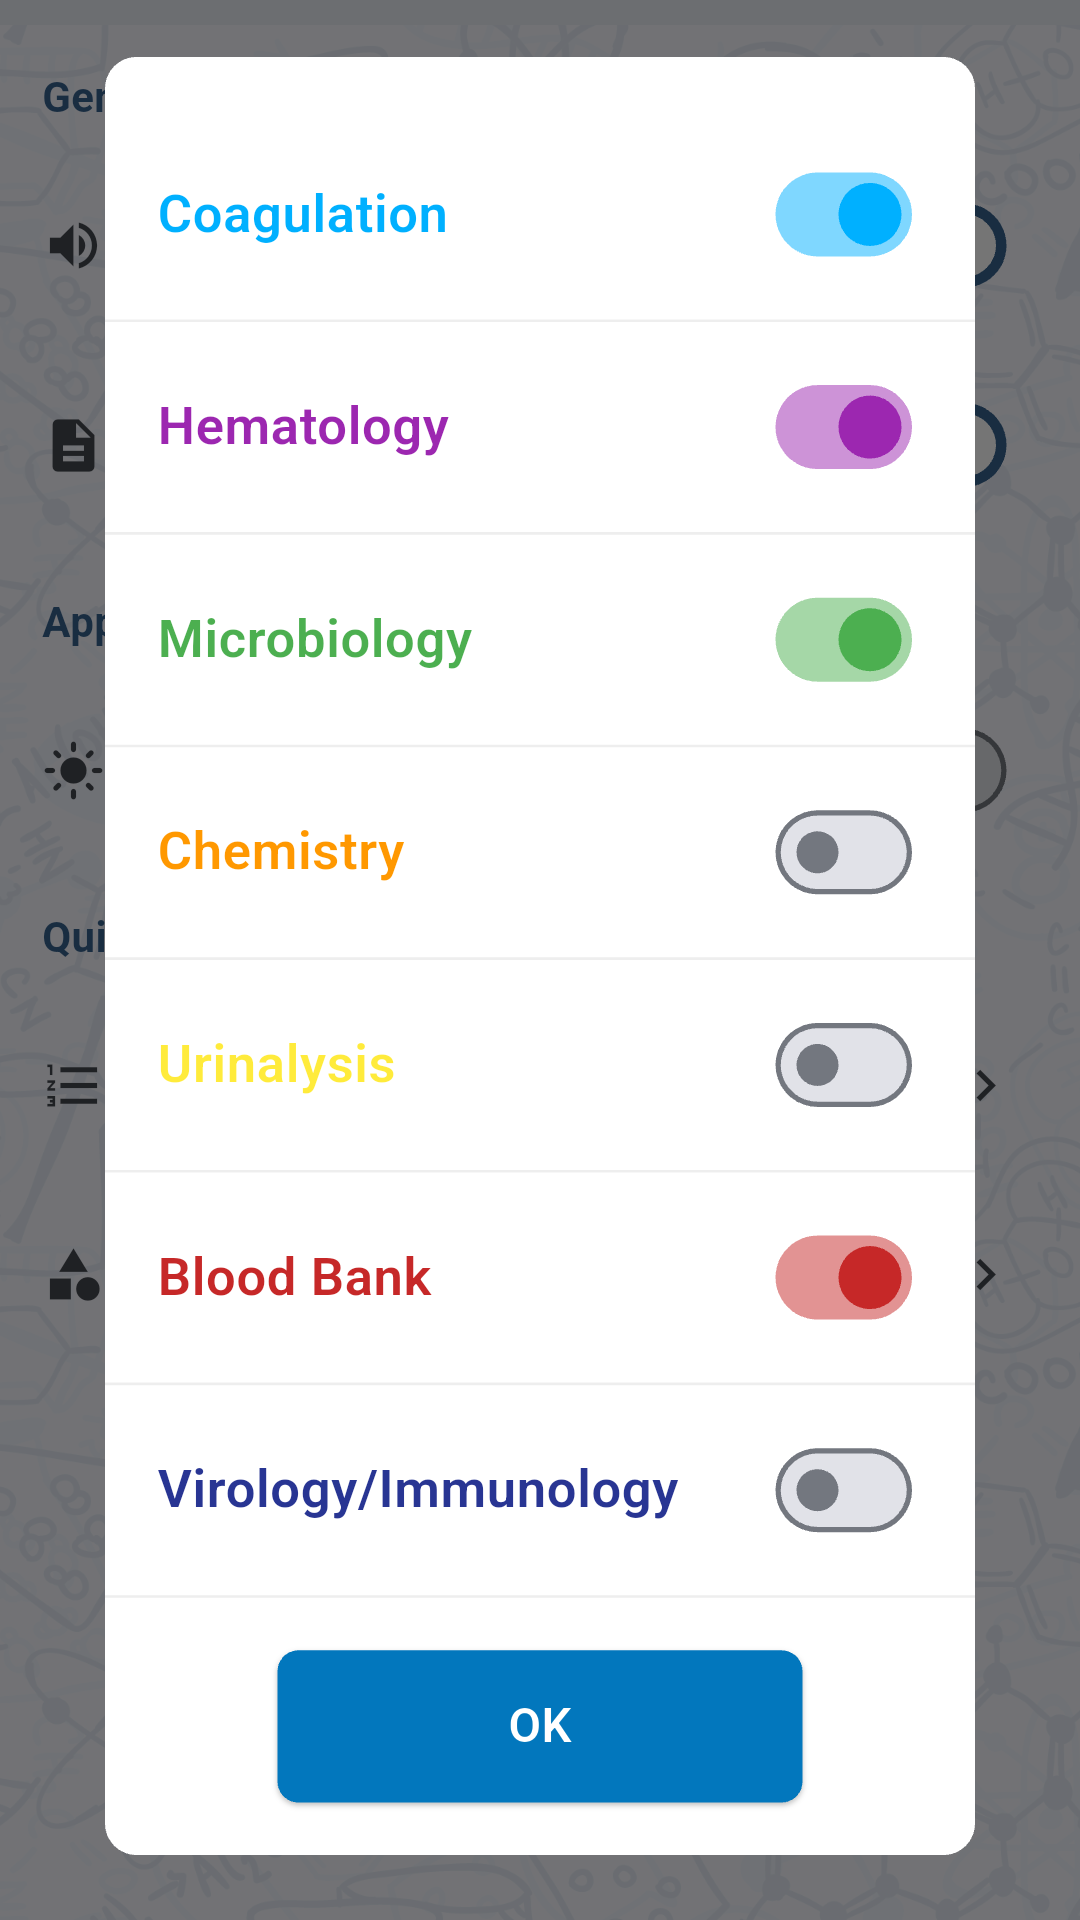Click the Microbiology label text

314,640
